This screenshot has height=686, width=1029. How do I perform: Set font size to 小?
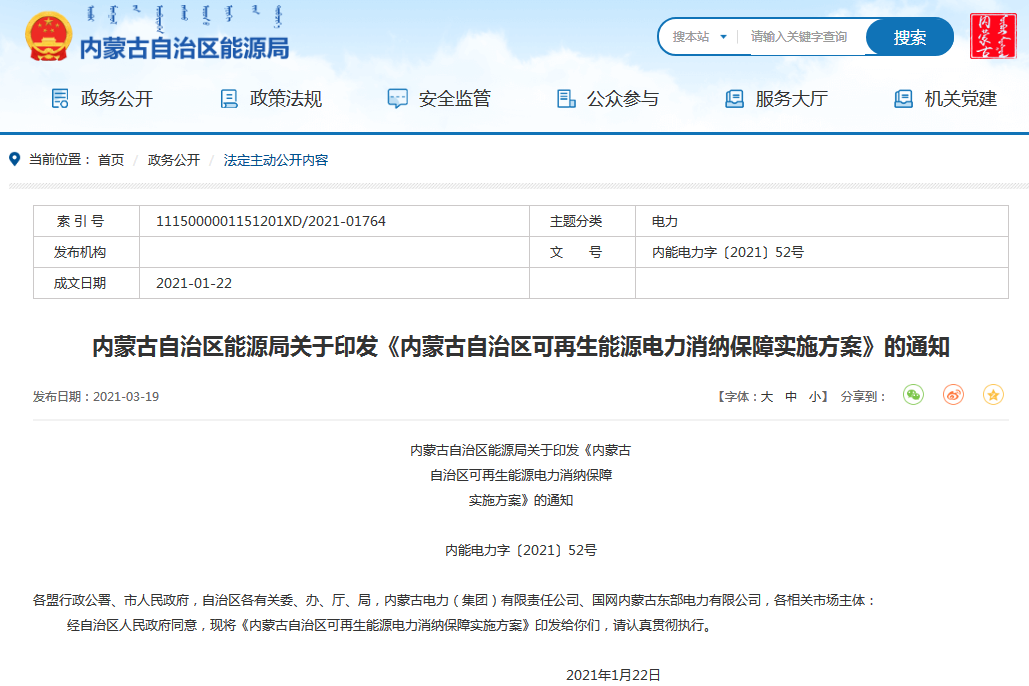(x=816, y=396)
